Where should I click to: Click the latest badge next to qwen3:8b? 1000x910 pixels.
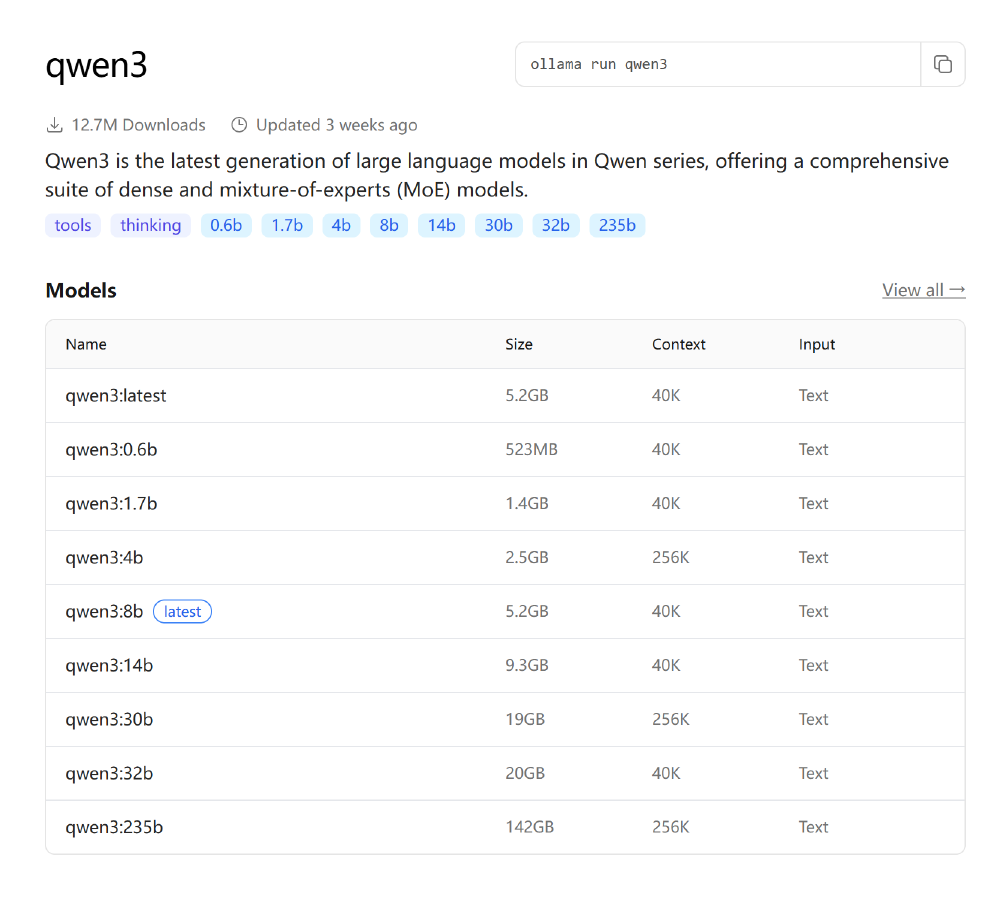[182, 612]
